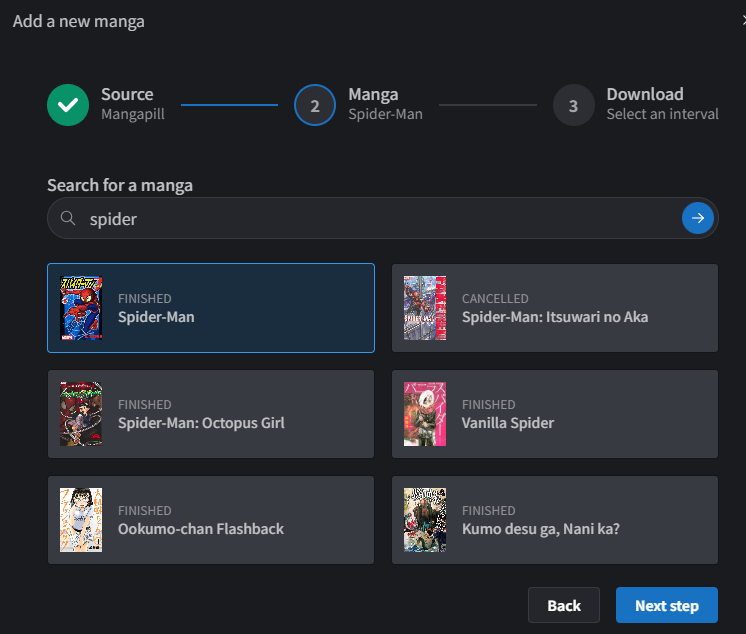Click Kumo desu ga, Nani ka? cover
The width and height of the screenshot is (746, 634).
425,520
